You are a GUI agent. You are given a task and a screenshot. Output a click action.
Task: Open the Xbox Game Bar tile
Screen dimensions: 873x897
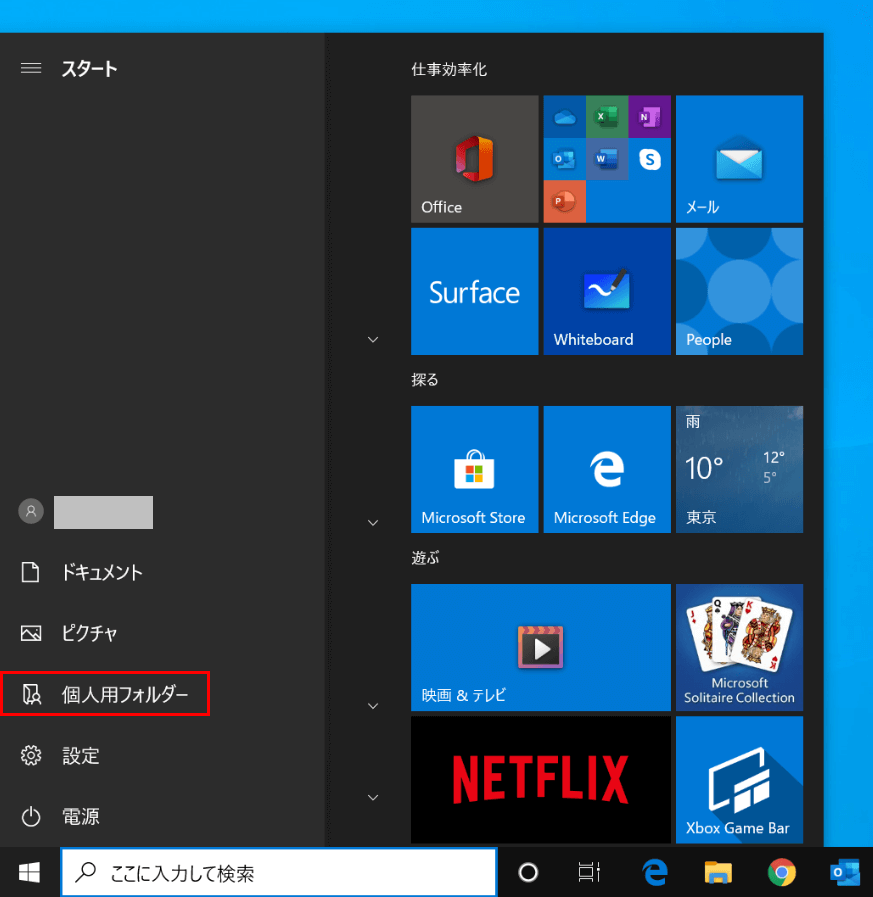739,780
